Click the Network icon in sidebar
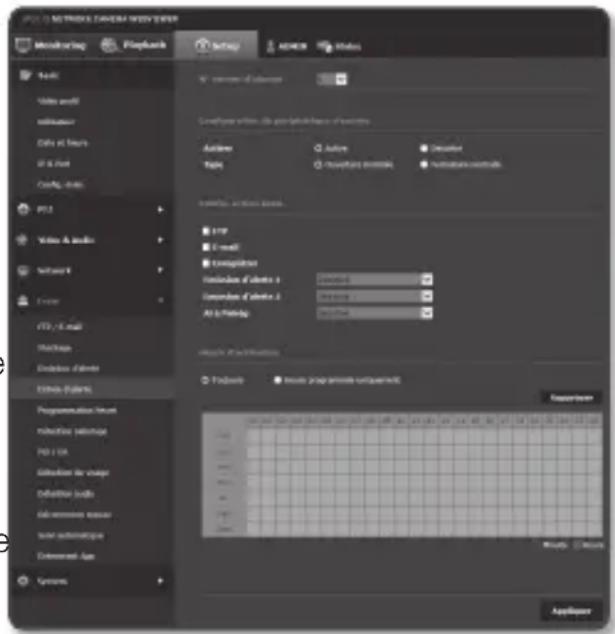This screenshot has width=615, height=634. (x=23, y=270)
